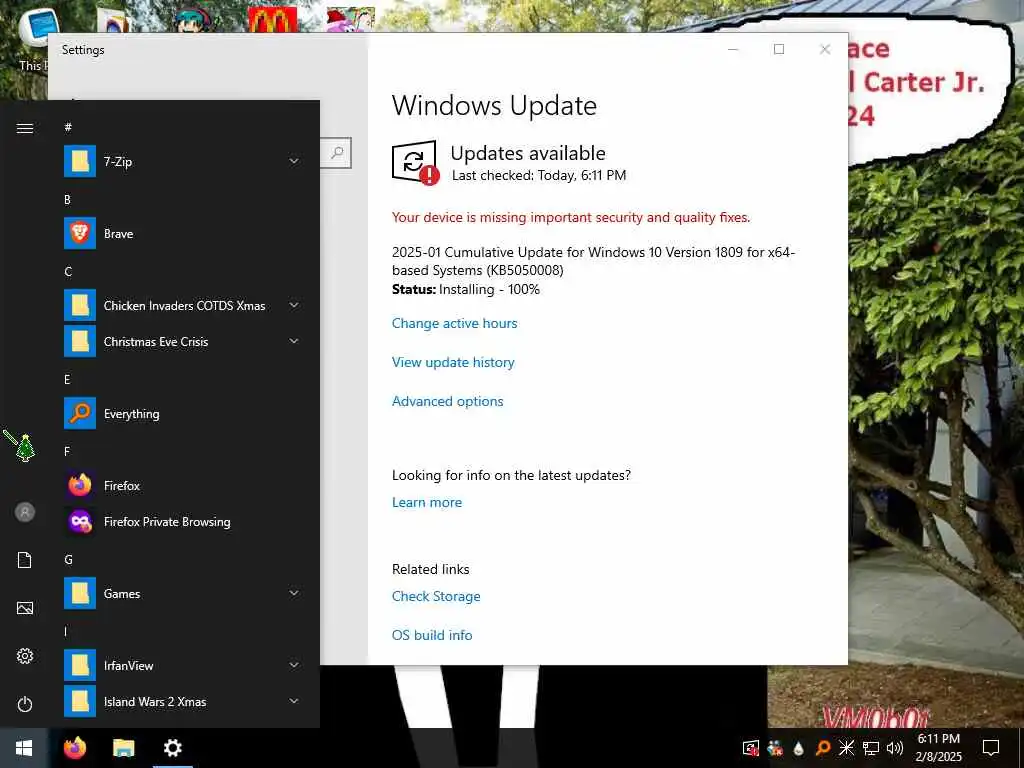The height and width of the screenshot is (768, 1024).
Task: Open Check Storage link
Action: click(436, 596)
